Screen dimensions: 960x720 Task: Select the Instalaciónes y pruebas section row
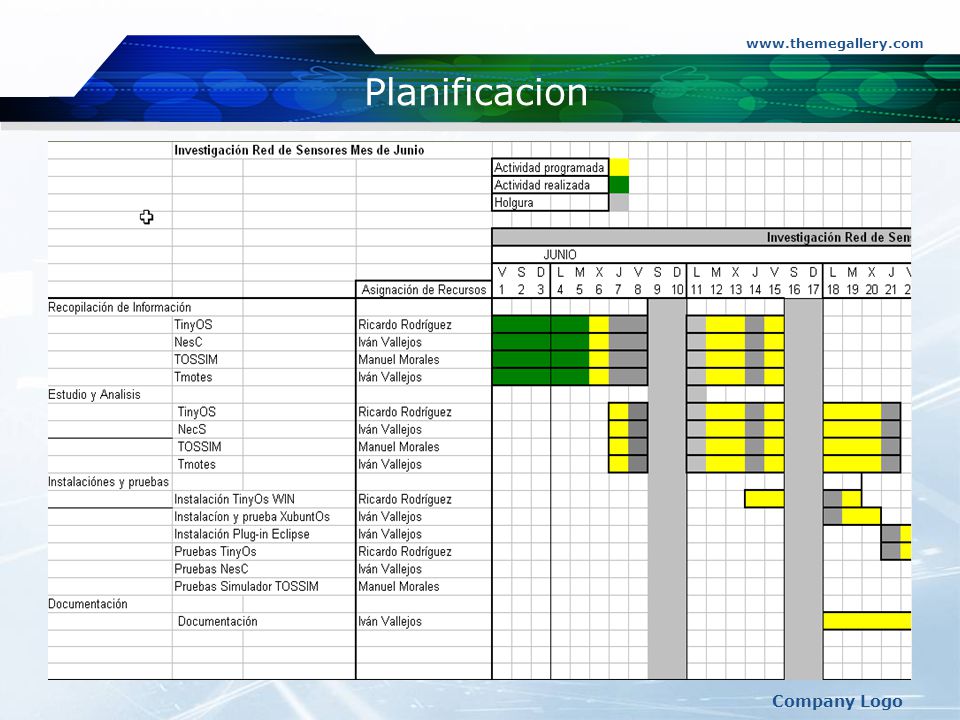pos(108,482)
